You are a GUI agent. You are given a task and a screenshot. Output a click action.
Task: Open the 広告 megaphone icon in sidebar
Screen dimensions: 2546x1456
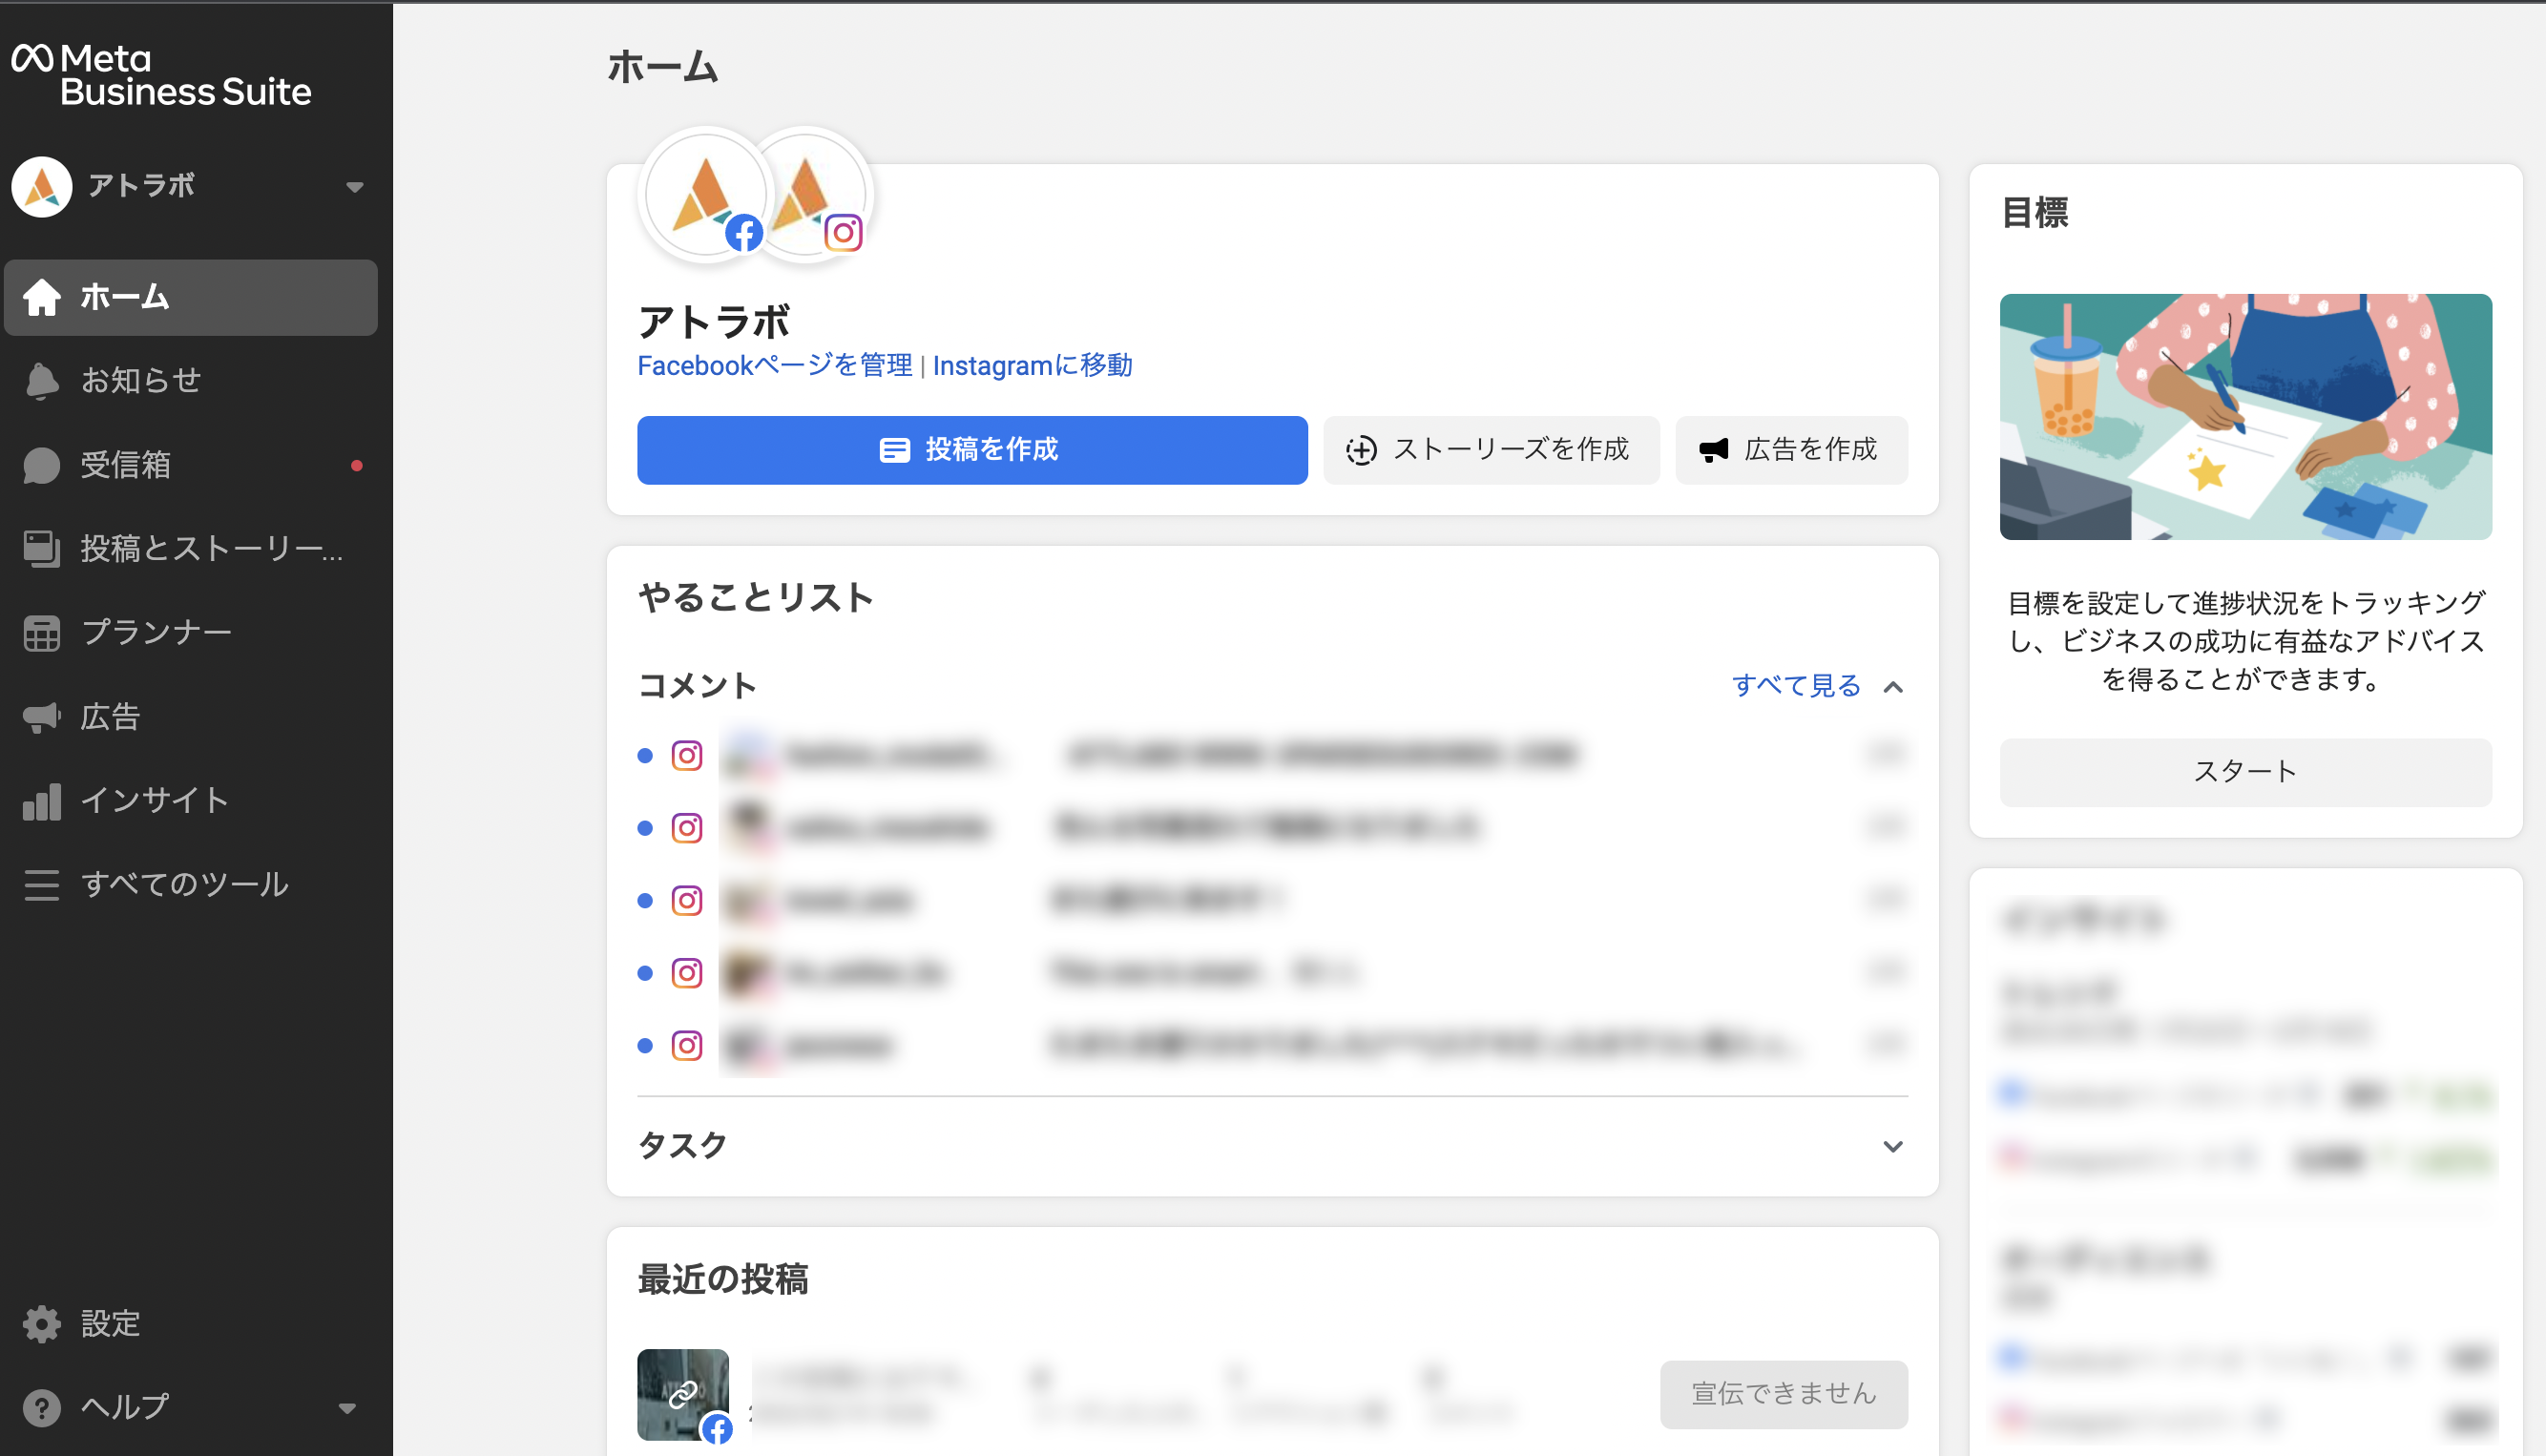point(42,717)
